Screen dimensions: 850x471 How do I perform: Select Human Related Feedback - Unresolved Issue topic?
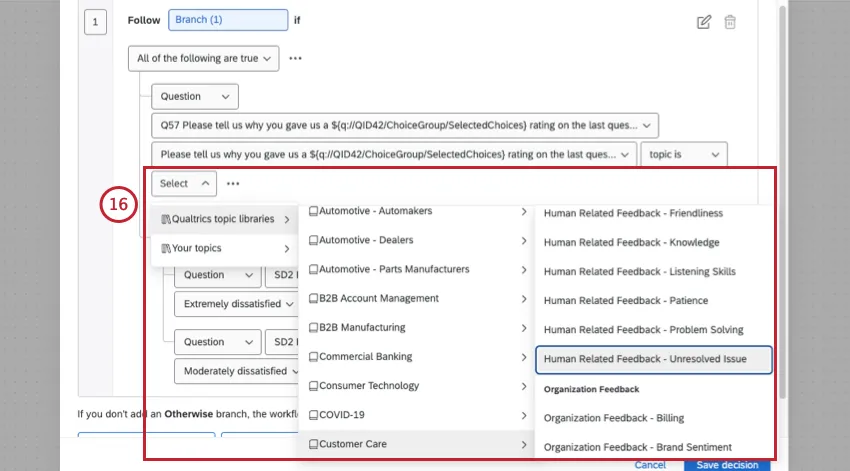(x=653, y=359)
